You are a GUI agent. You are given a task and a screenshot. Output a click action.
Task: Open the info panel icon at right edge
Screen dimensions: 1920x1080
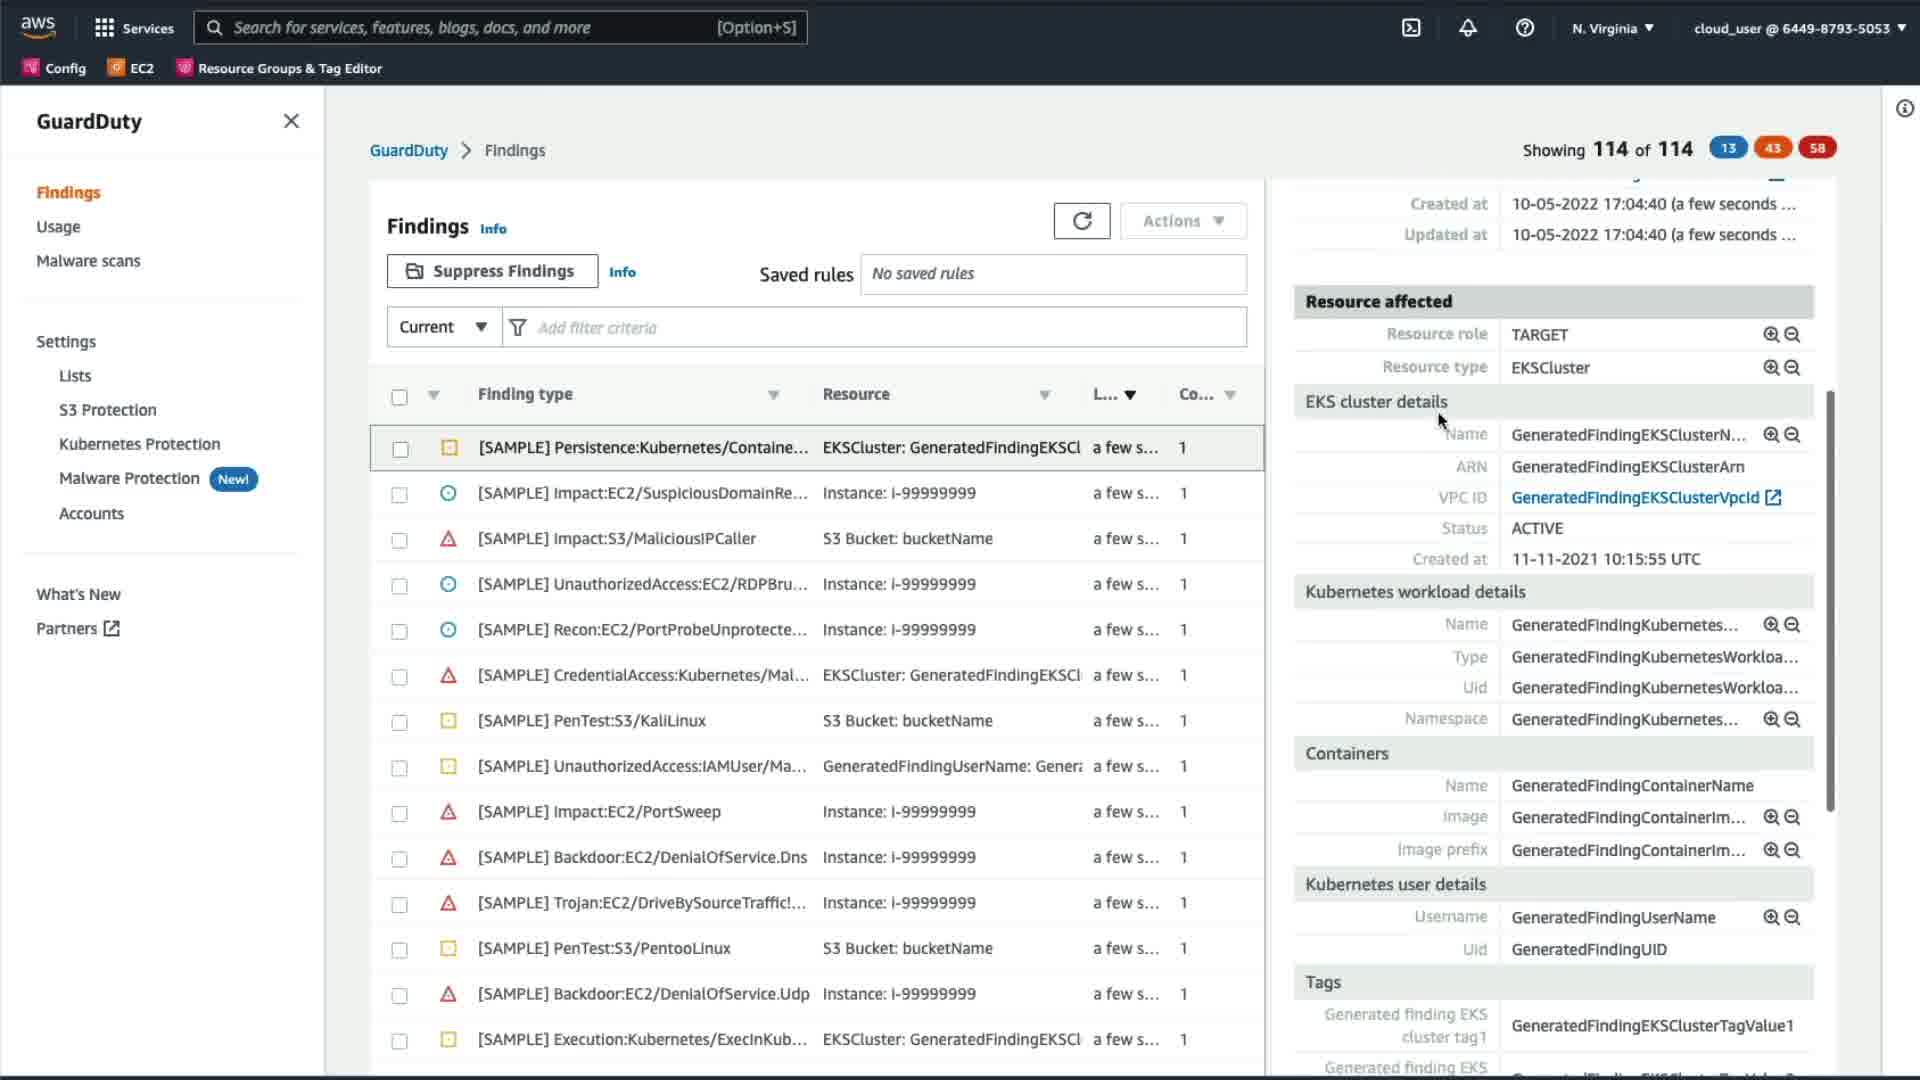pyautogui.click(x=1904, y=109)
